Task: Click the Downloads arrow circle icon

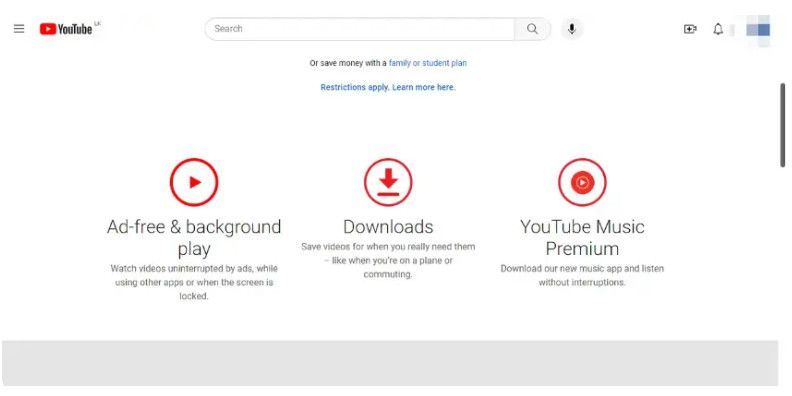Action: 388,182
